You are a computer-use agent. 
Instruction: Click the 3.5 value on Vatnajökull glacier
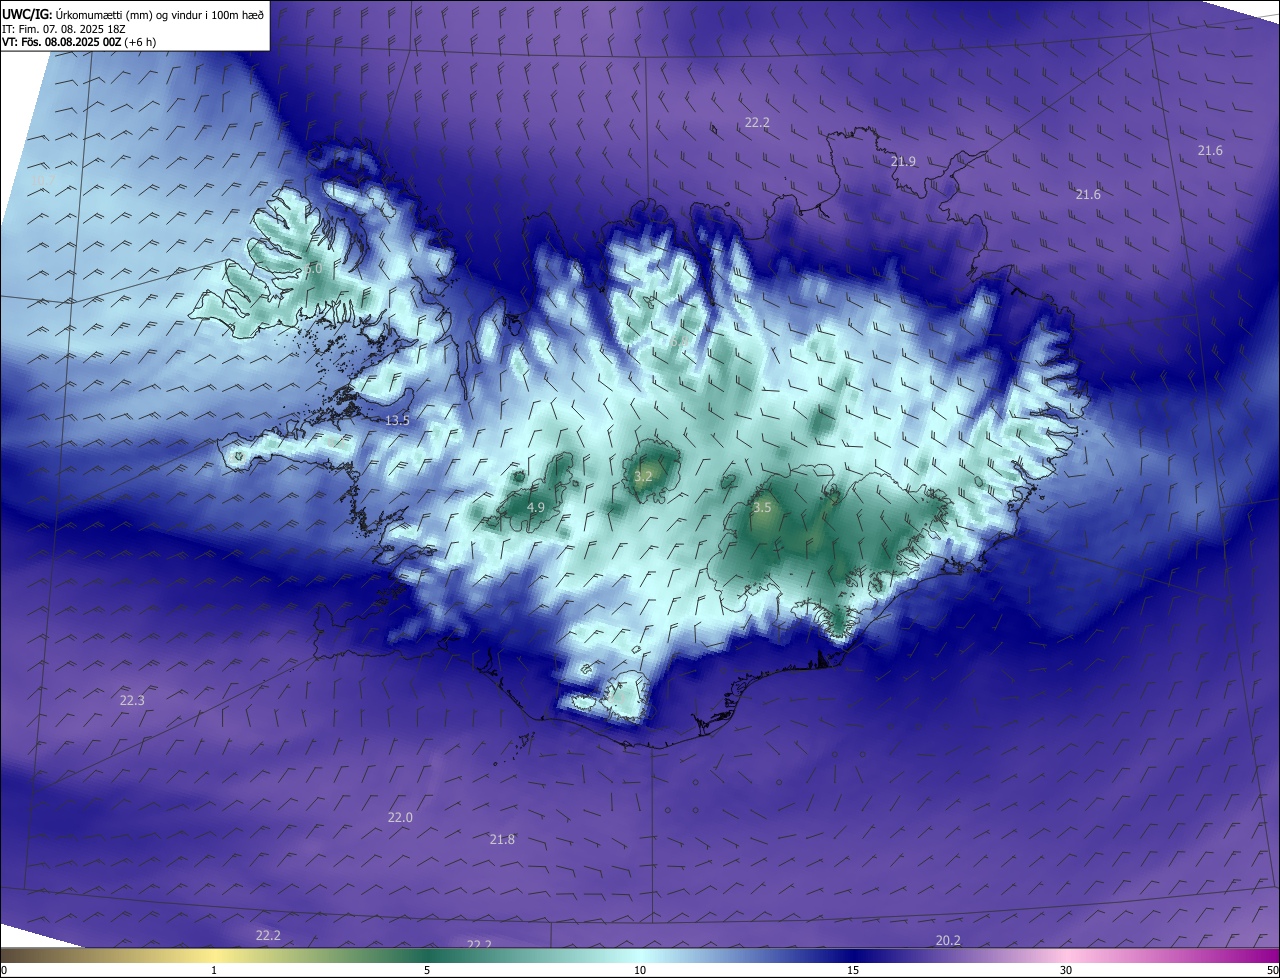(762, 507)
